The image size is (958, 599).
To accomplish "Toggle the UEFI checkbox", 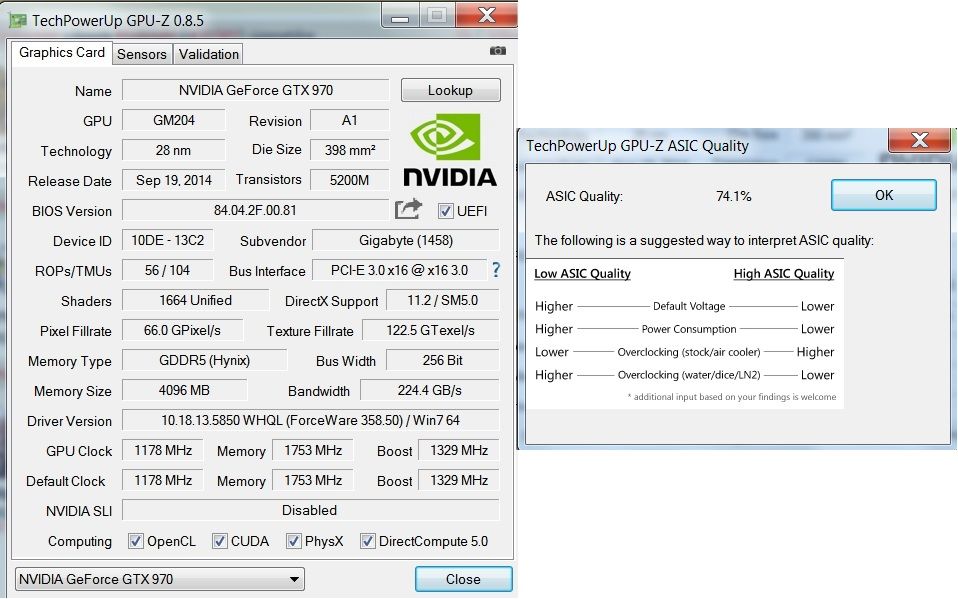I will [445, 211].
